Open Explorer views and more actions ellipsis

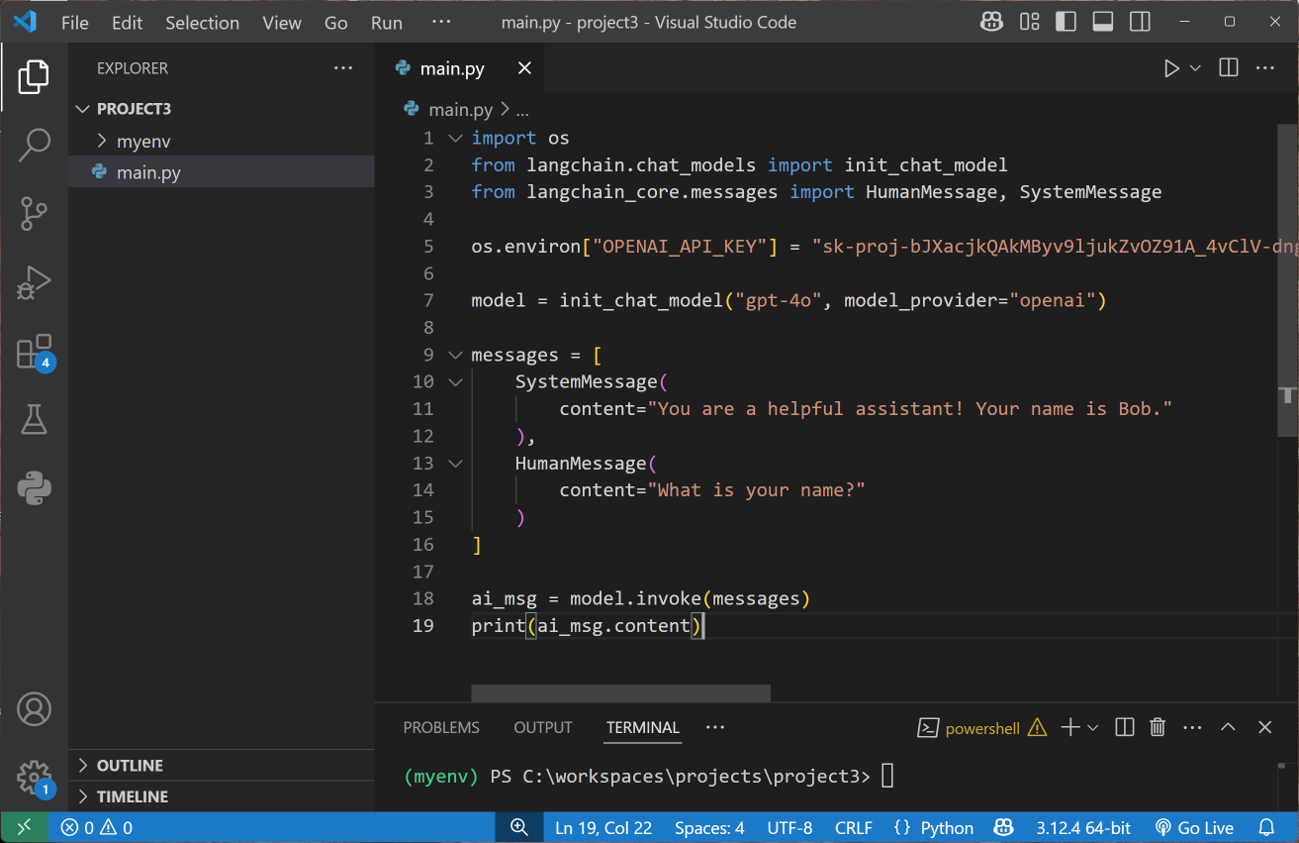coord(343,68)
